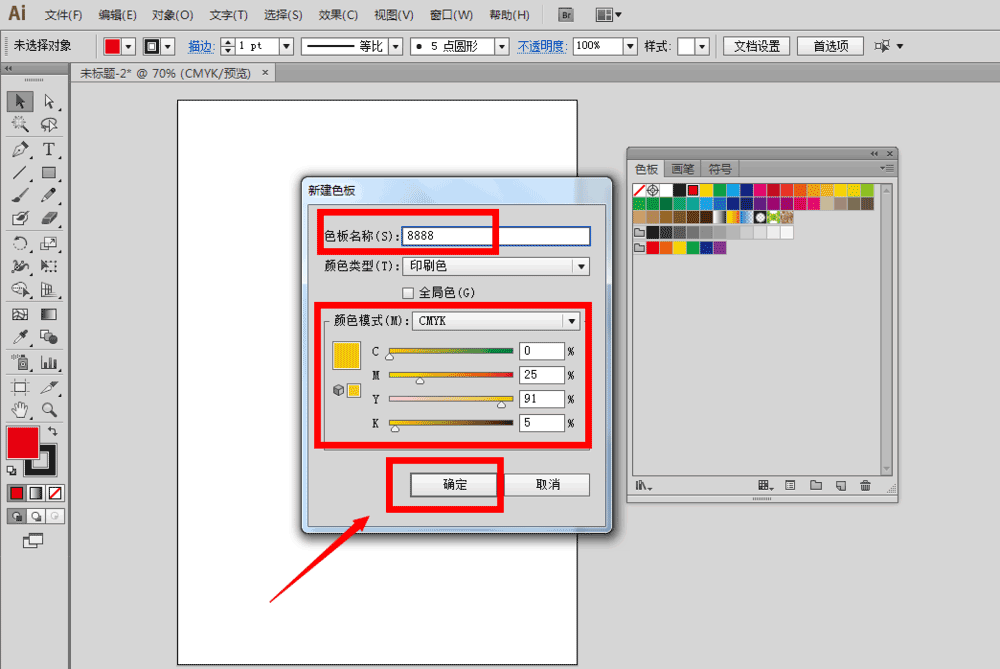The image size is (1000, 669).
Task: Select the Type tool
Action: click(48, 149)
